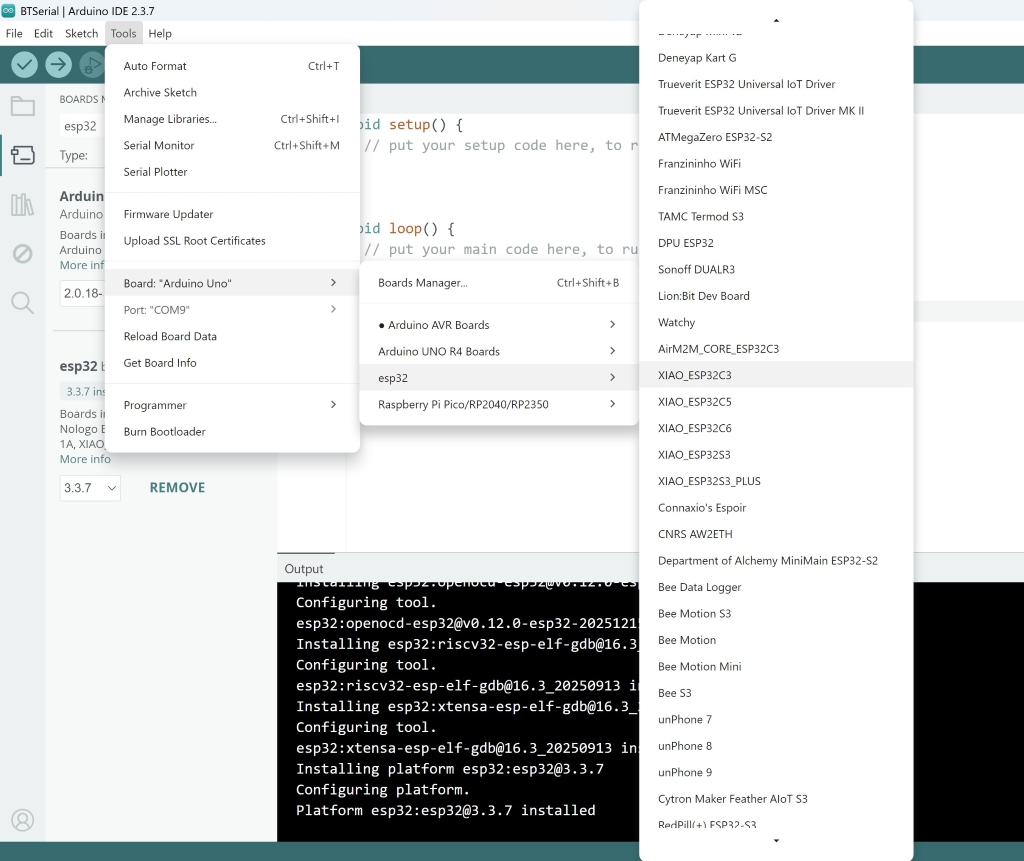Viewport: 1024px width, 861px height.
Task: Open the Library Manager sidebar icon
Action: pos(22,204)
